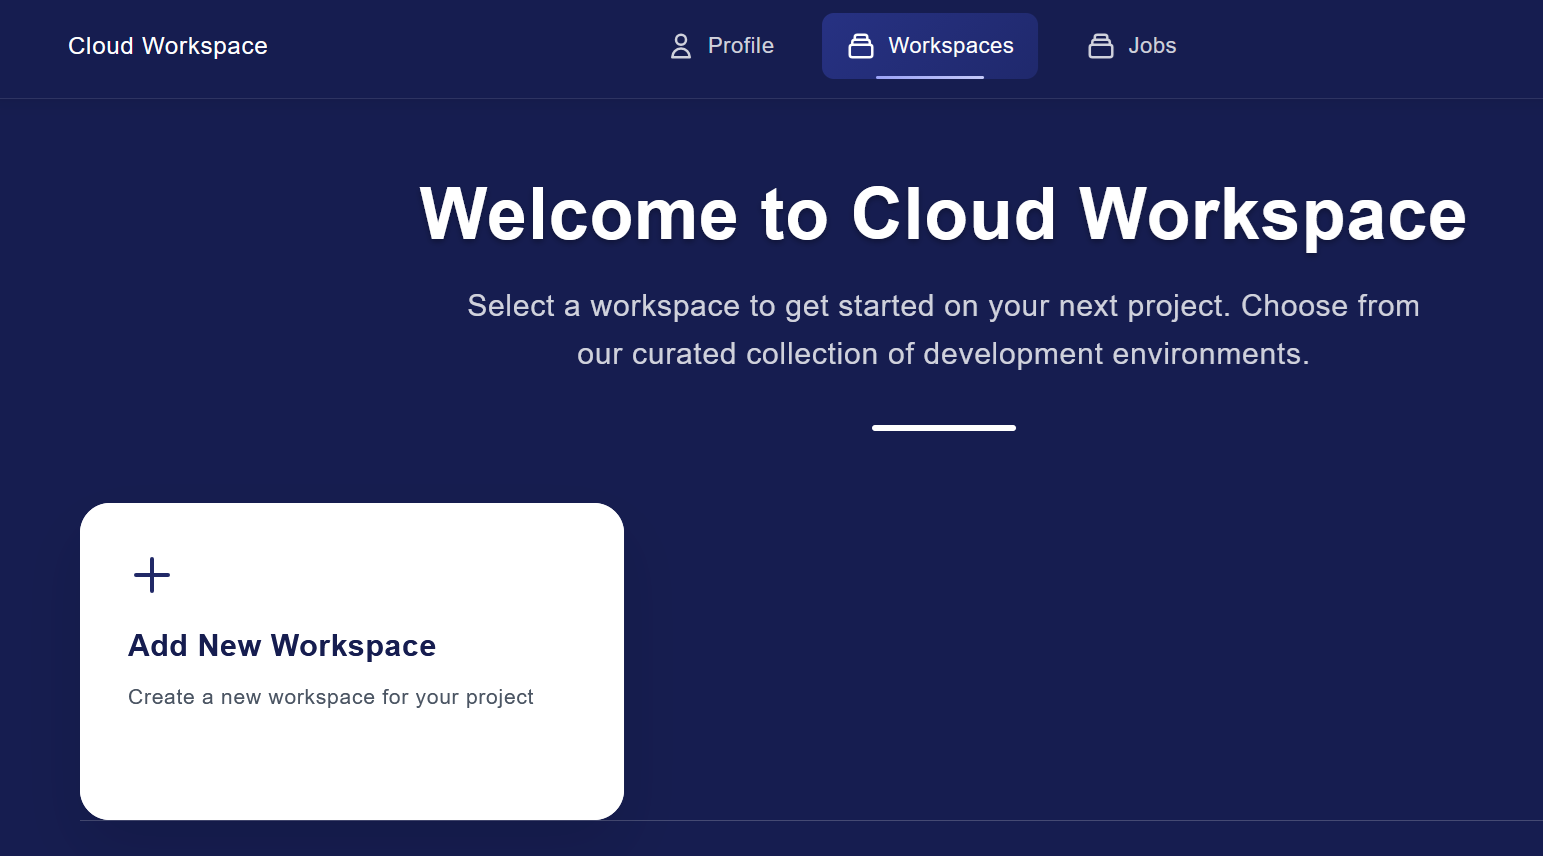Click the 'Select a workspace to get started' subtitle
Screen dimensions: 1543x856
click(942, 306)
